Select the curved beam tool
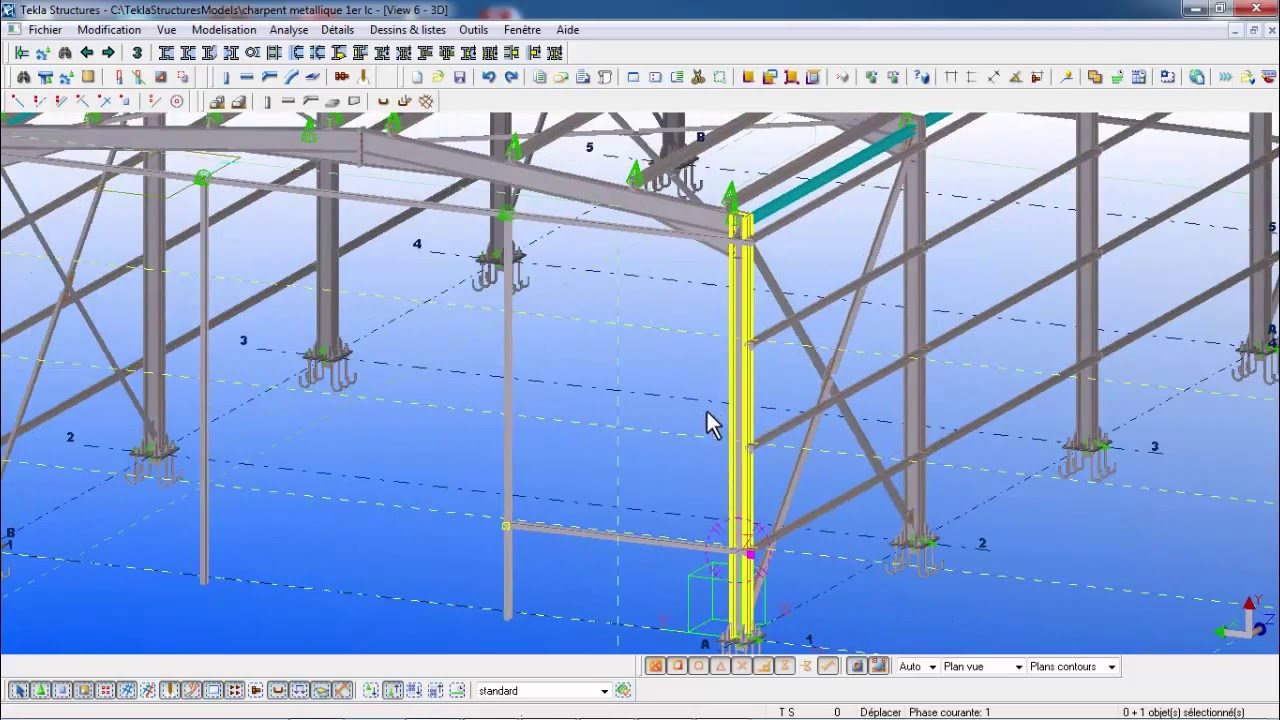 pyautogui.click(x=291, y=77)
